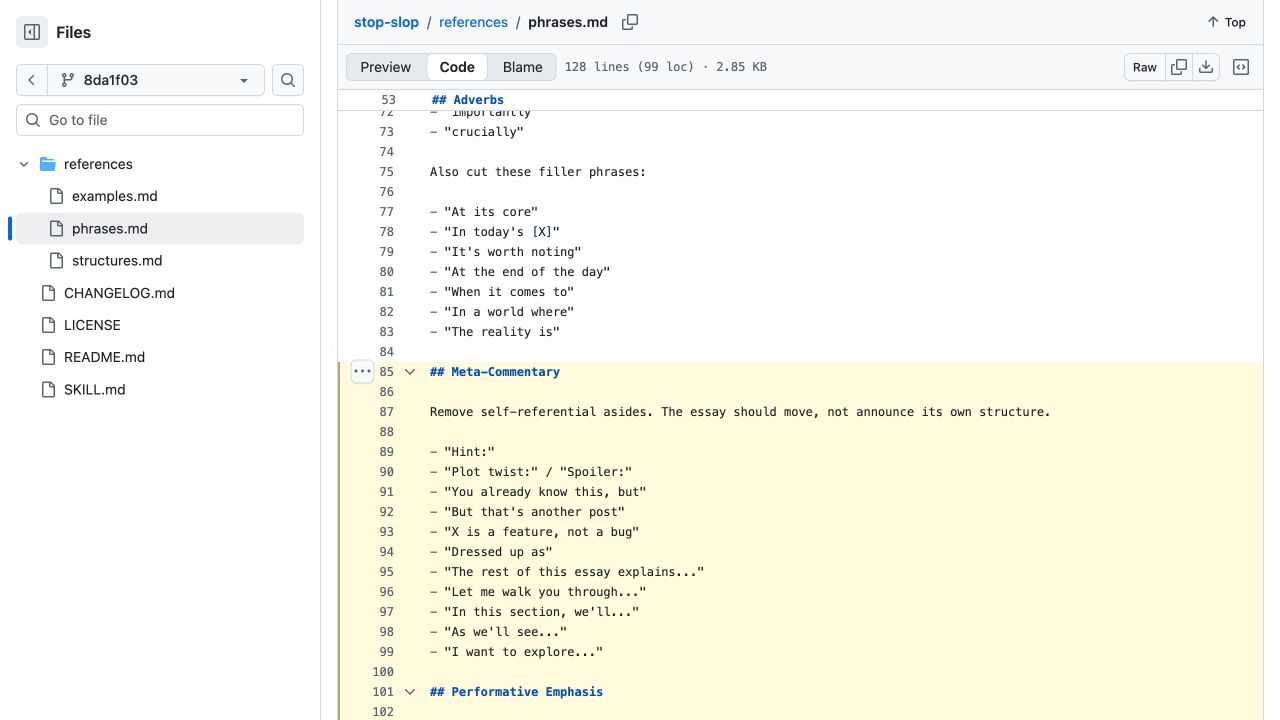Switch to the Blame tab
Viewport: 1280px width, 720px height.
[522, 67]
